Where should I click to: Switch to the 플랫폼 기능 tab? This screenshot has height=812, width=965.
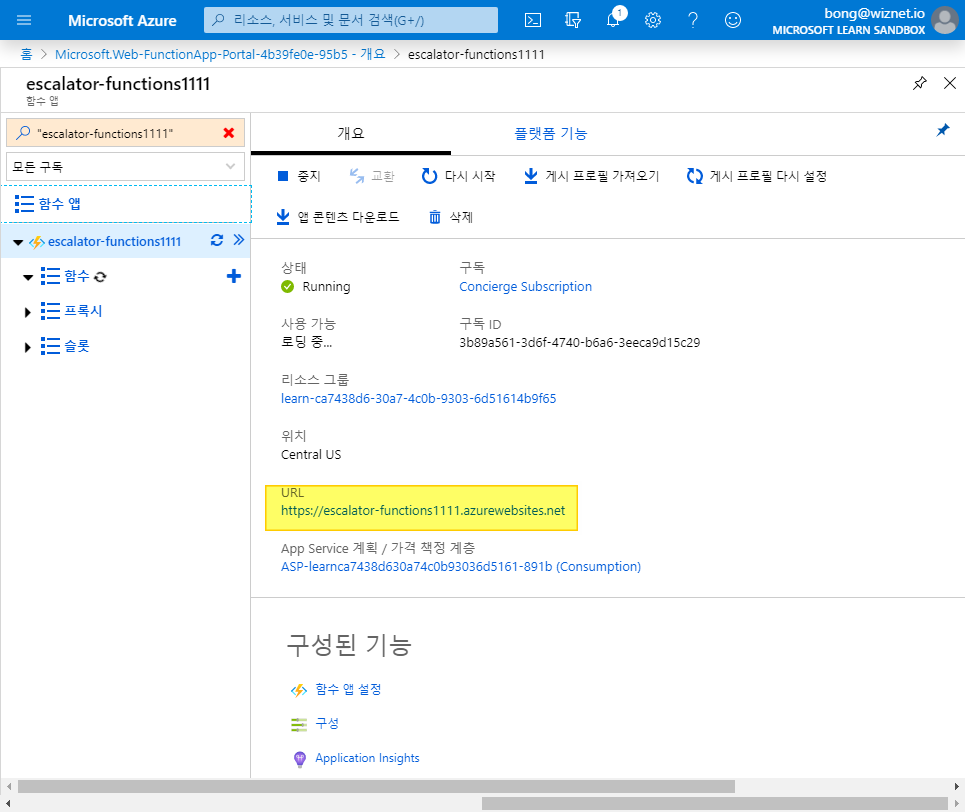pyautogui.click(x=551, y=134)
